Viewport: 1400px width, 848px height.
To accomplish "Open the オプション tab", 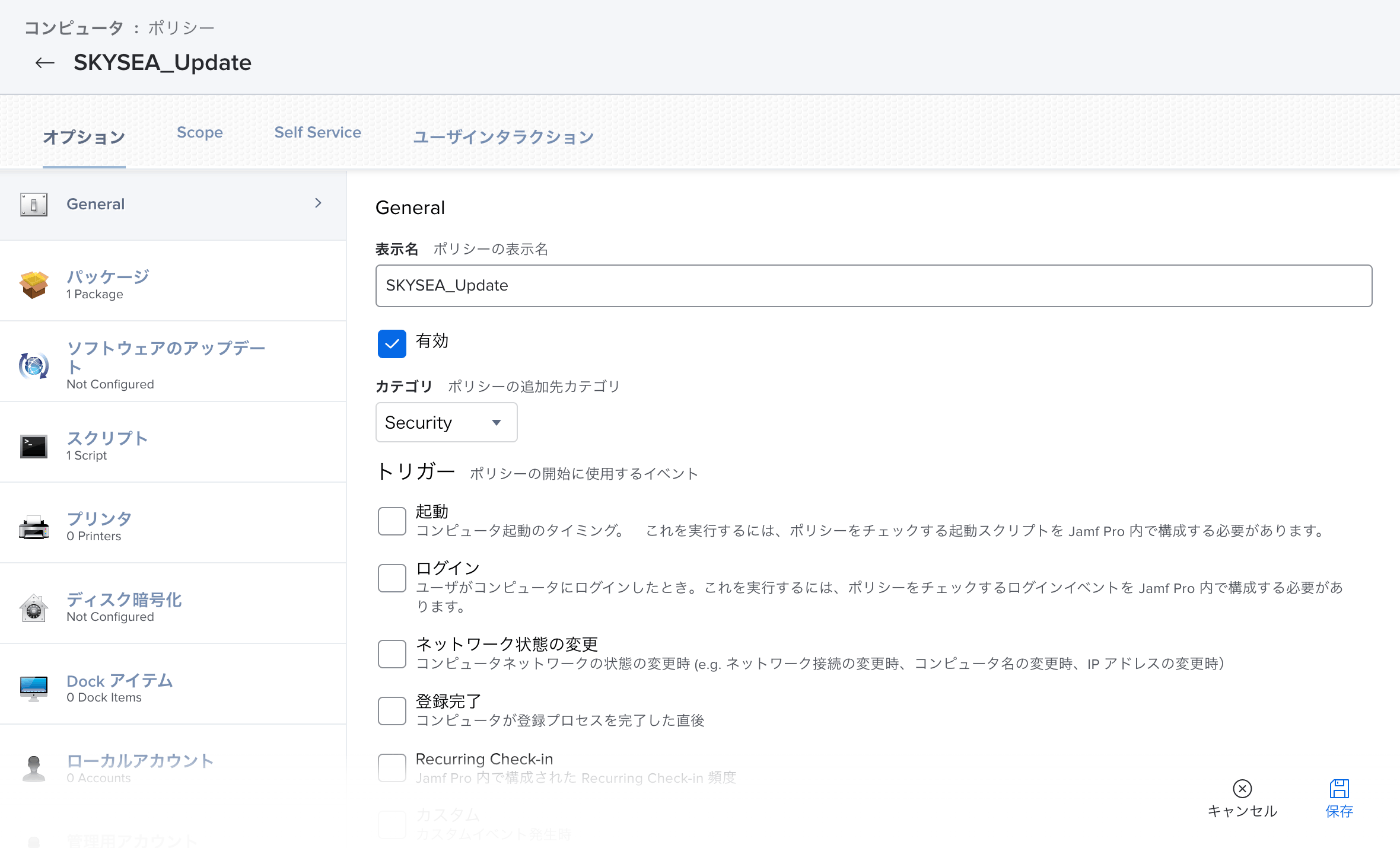I will 84,137.
